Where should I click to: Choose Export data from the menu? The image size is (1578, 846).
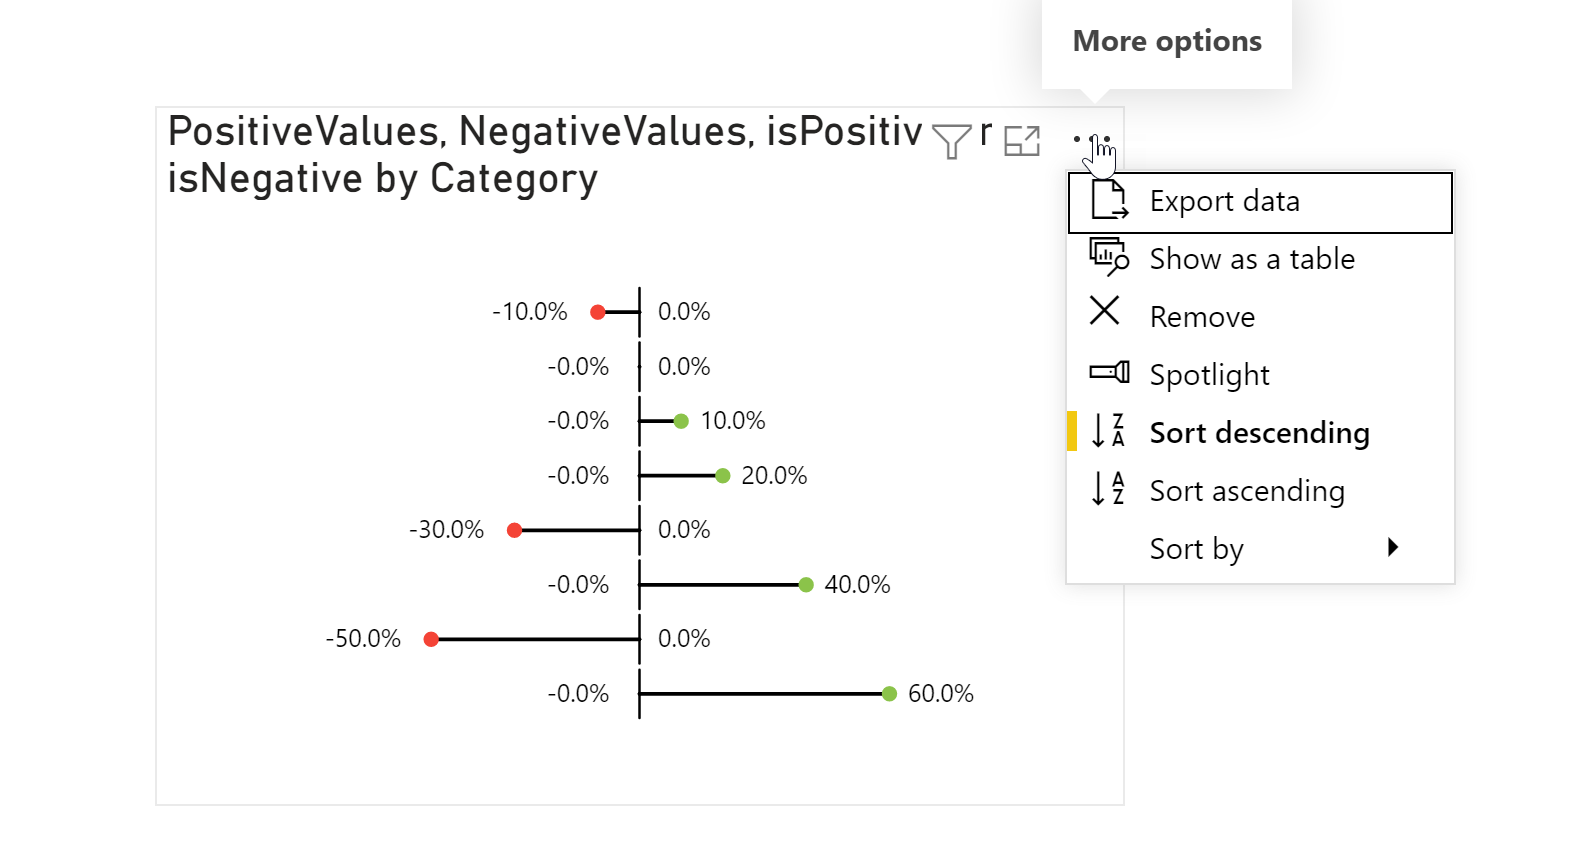pyautogui.click(x=1225, y=201)
